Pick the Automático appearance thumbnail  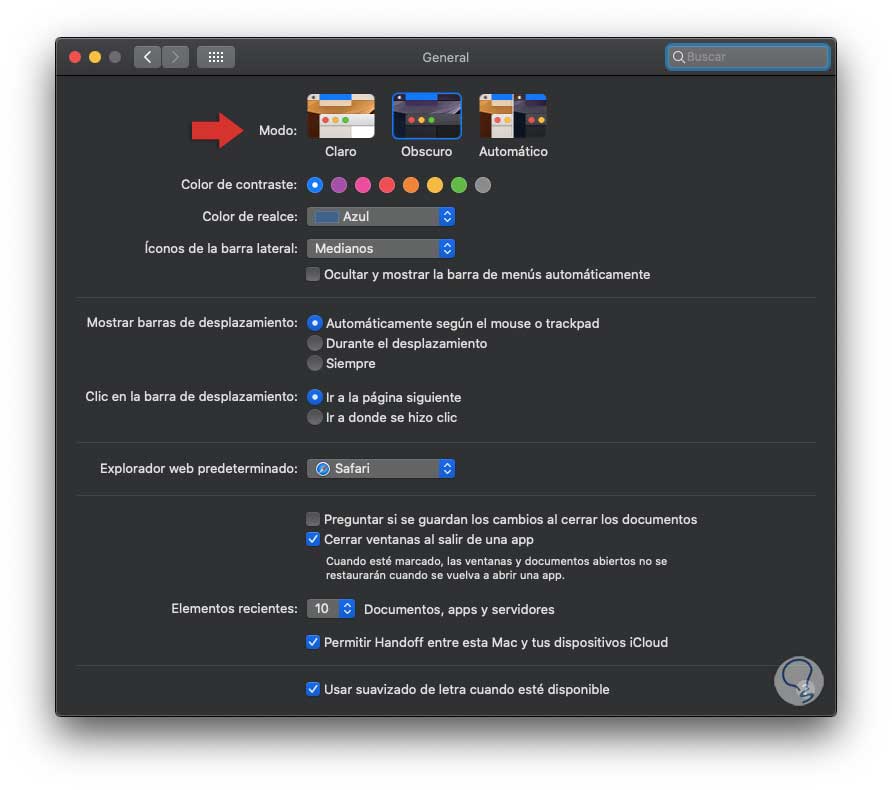(513, 116)
